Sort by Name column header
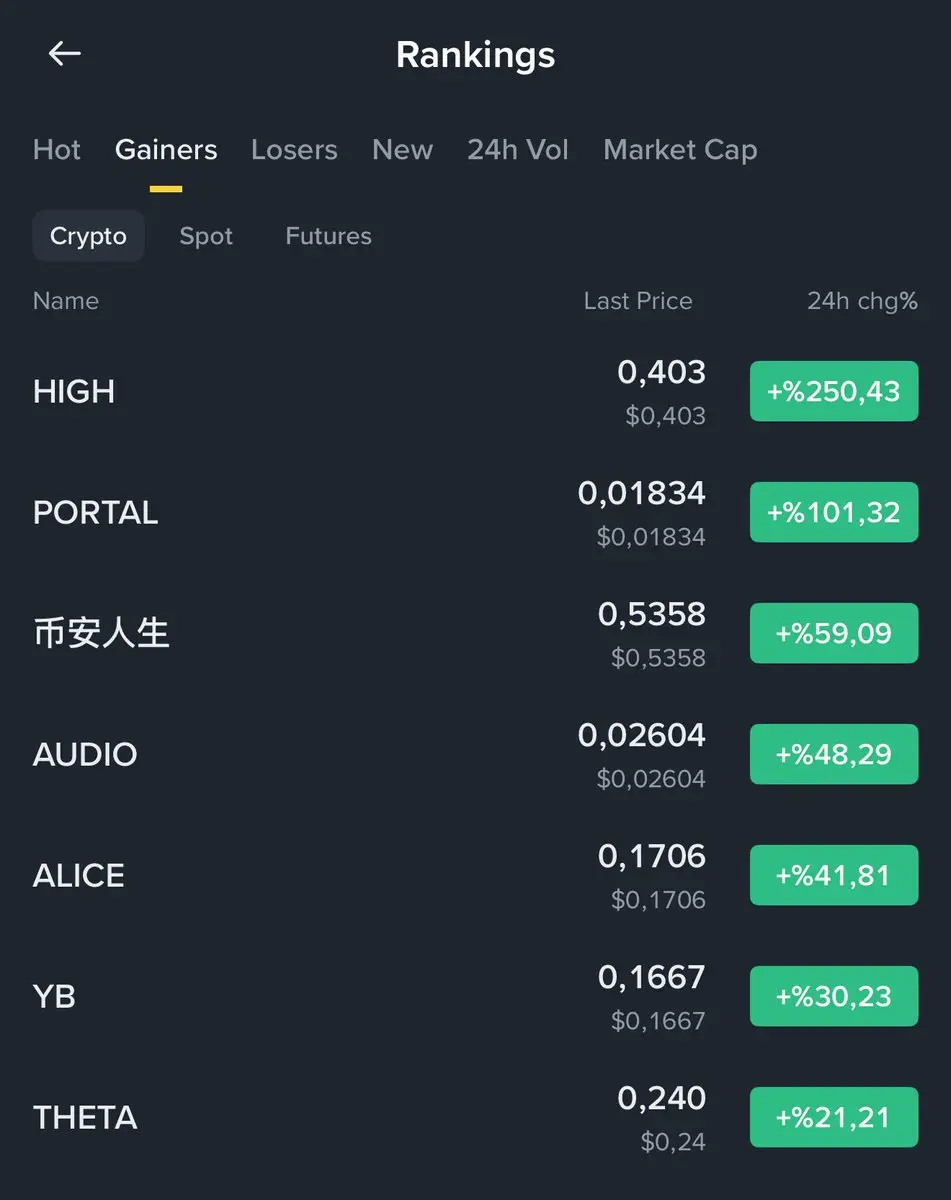 pyautogui.click(x=66, y=301)
